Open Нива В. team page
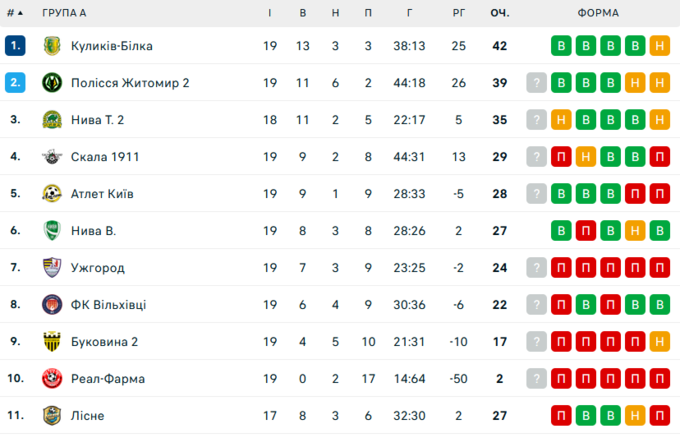 (x=94, y=231)
